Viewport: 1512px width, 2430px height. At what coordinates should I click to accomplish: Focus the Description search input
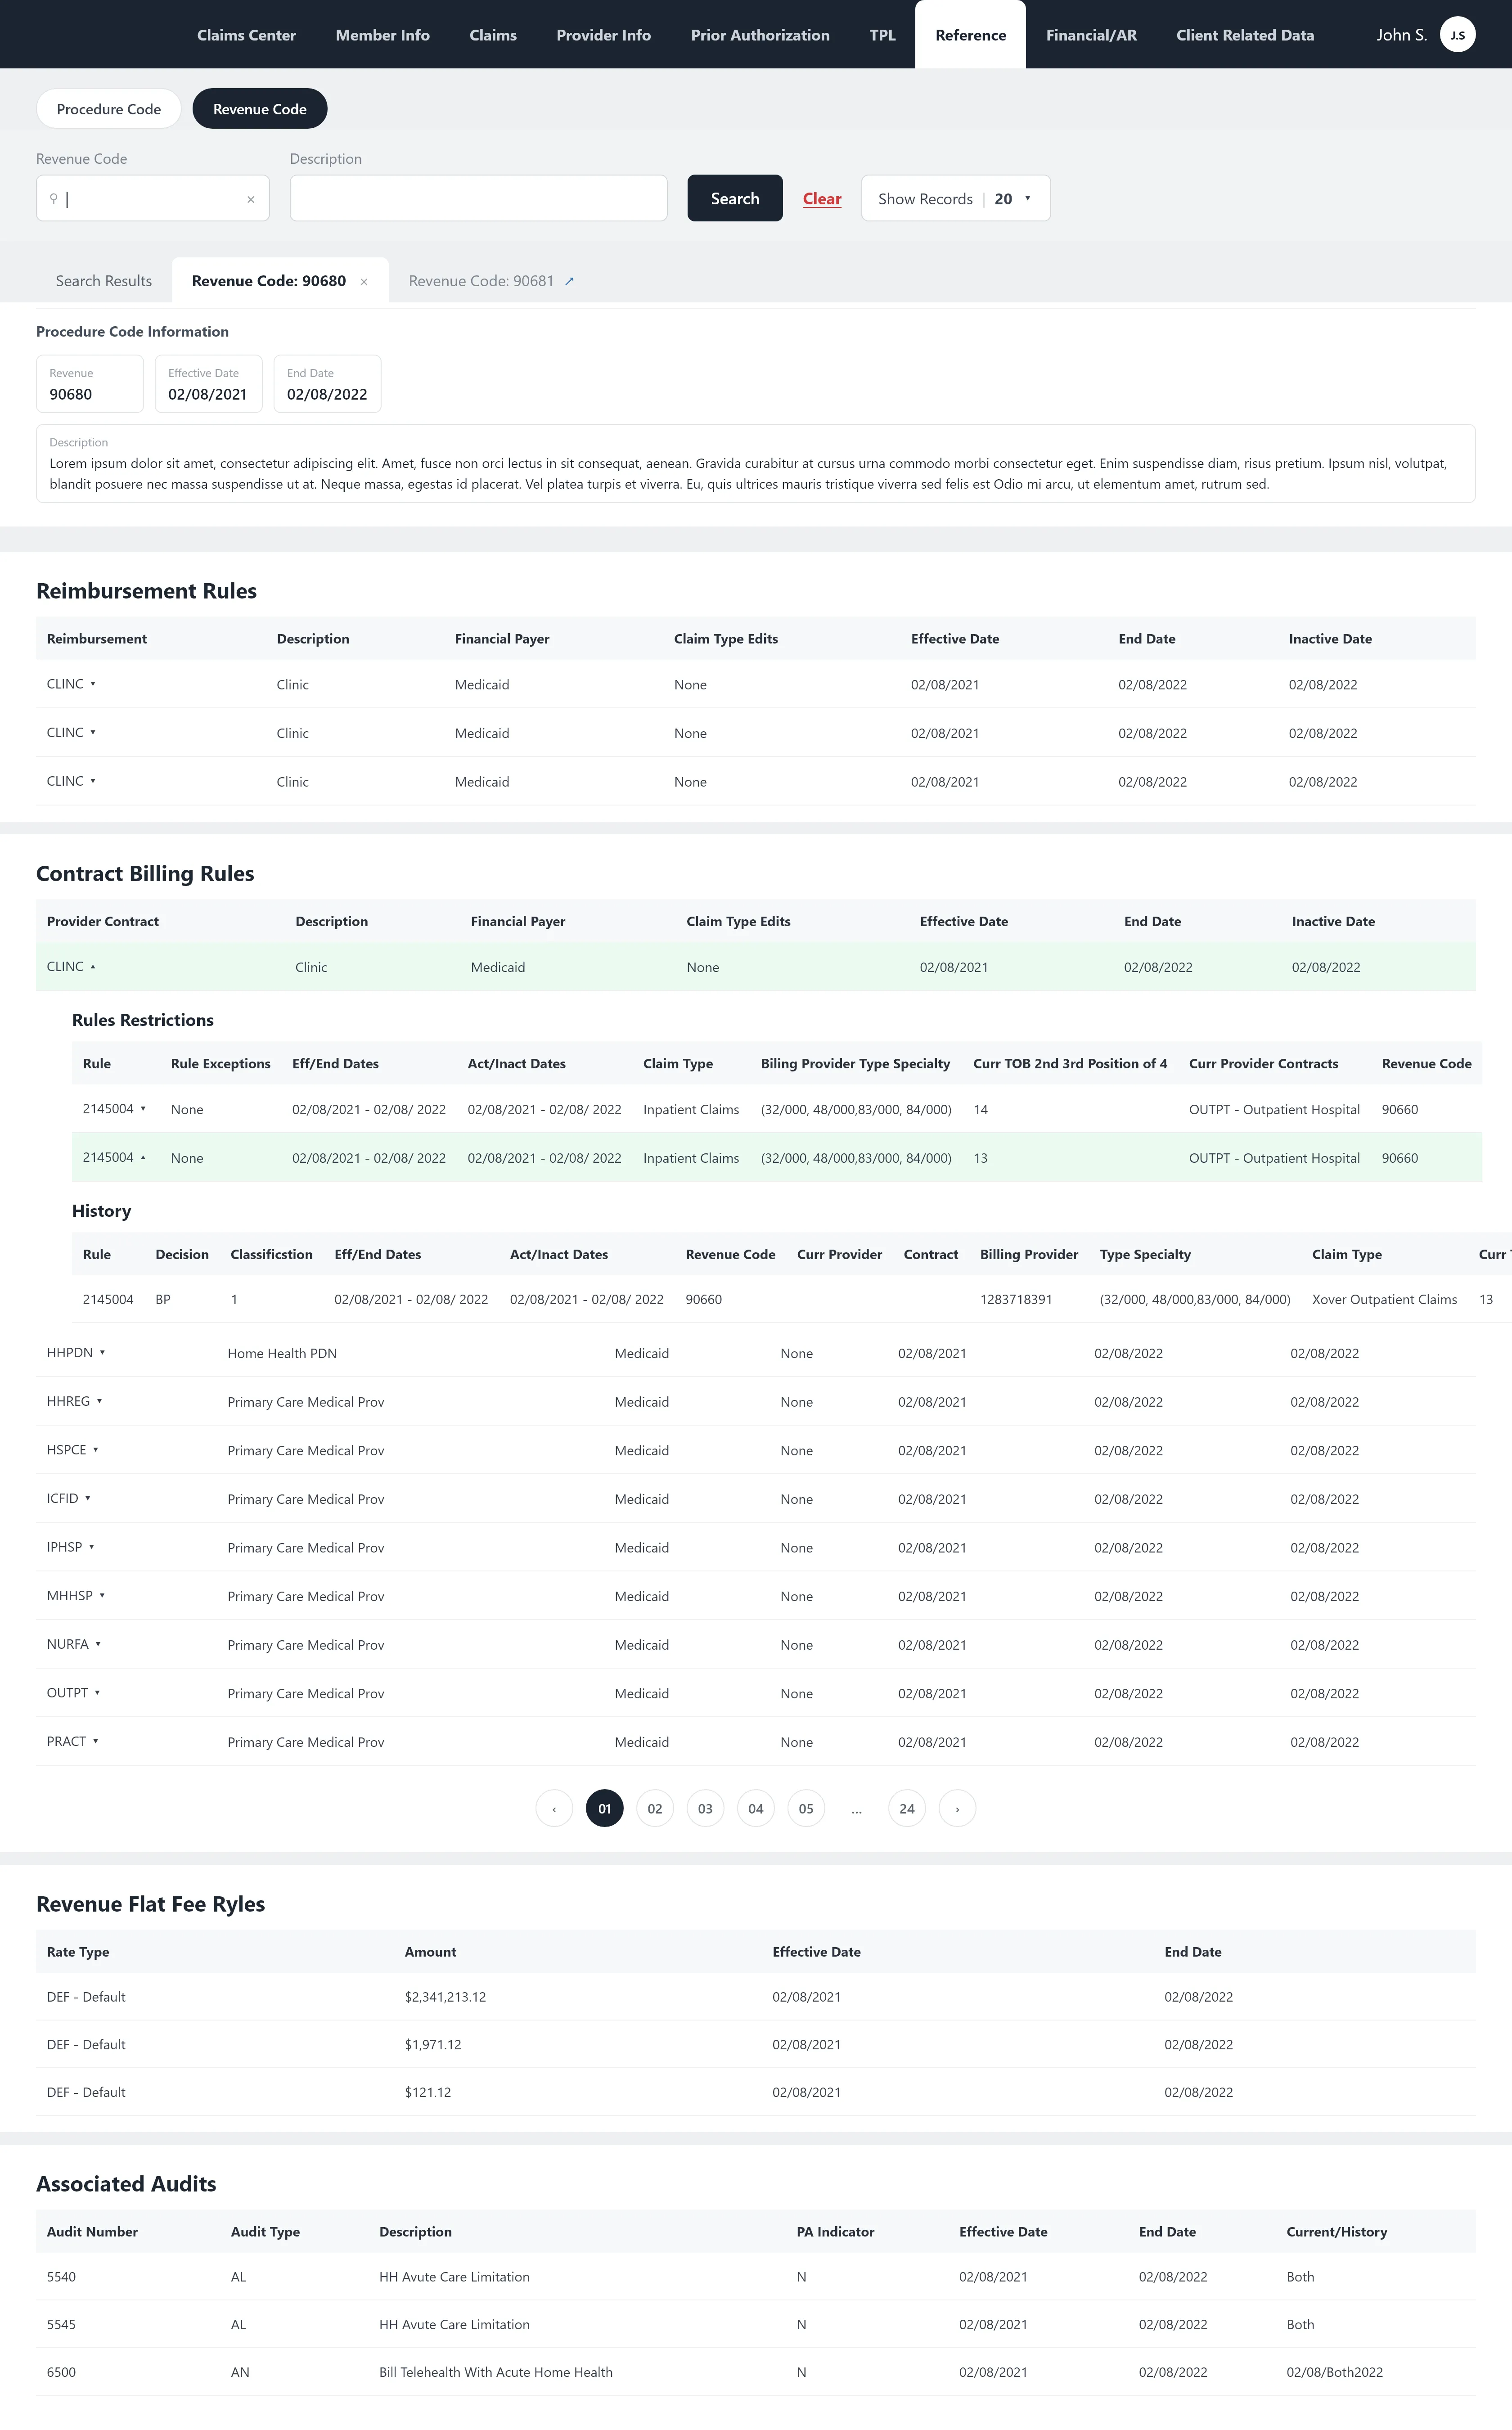(x=478, y=198)
